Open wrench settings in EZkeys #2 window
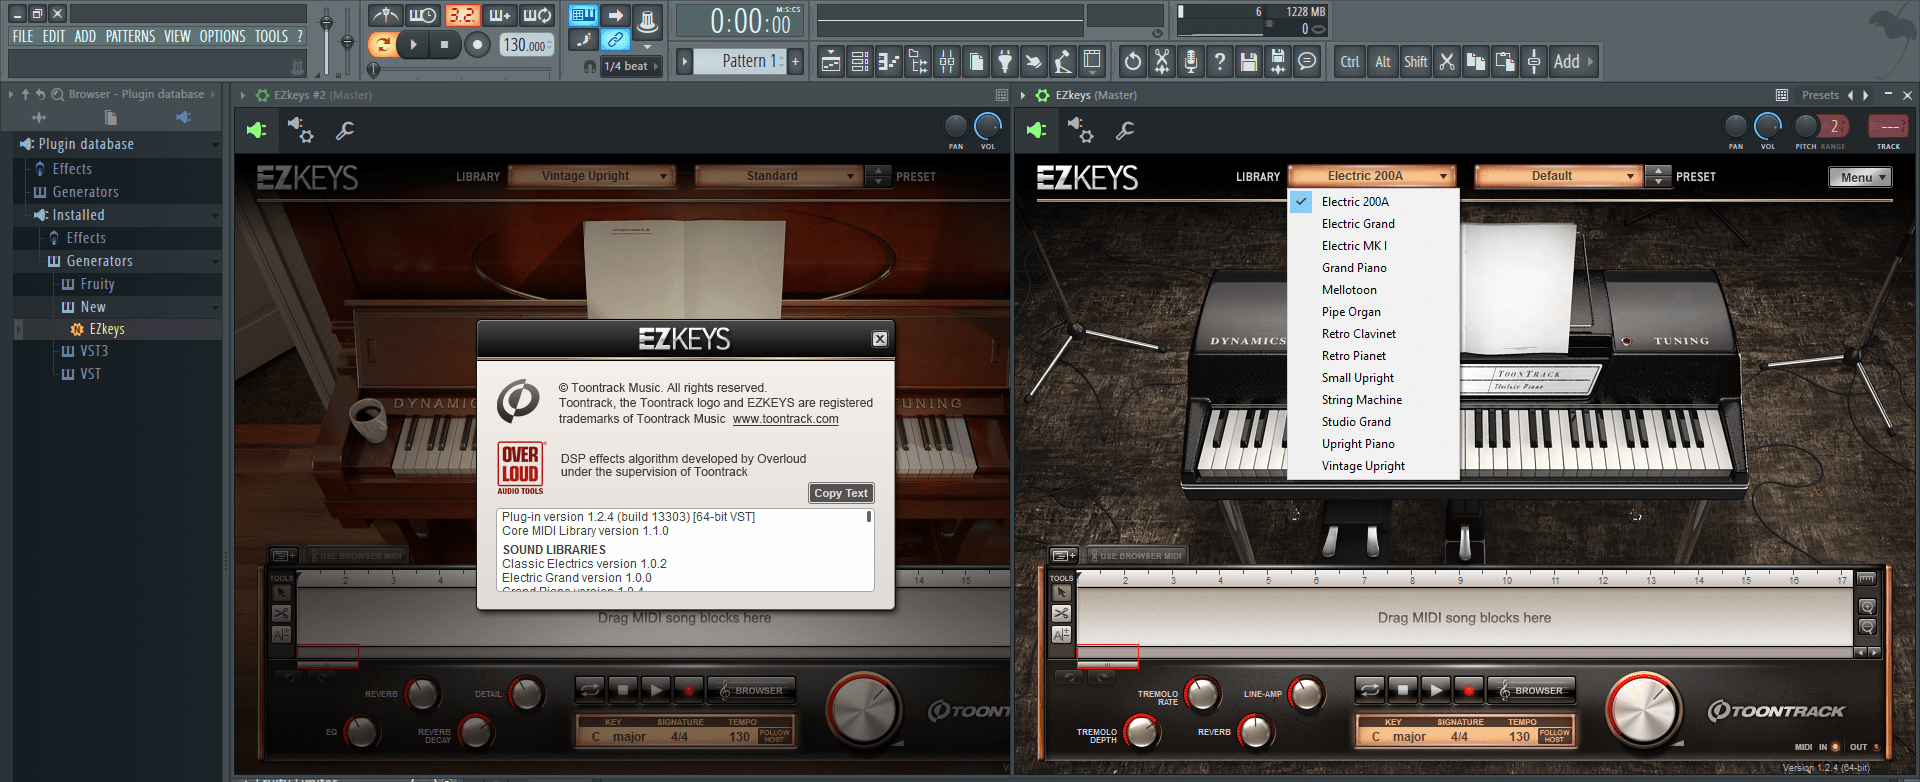Screen dimensions: 1920x782 click(345, 129)
